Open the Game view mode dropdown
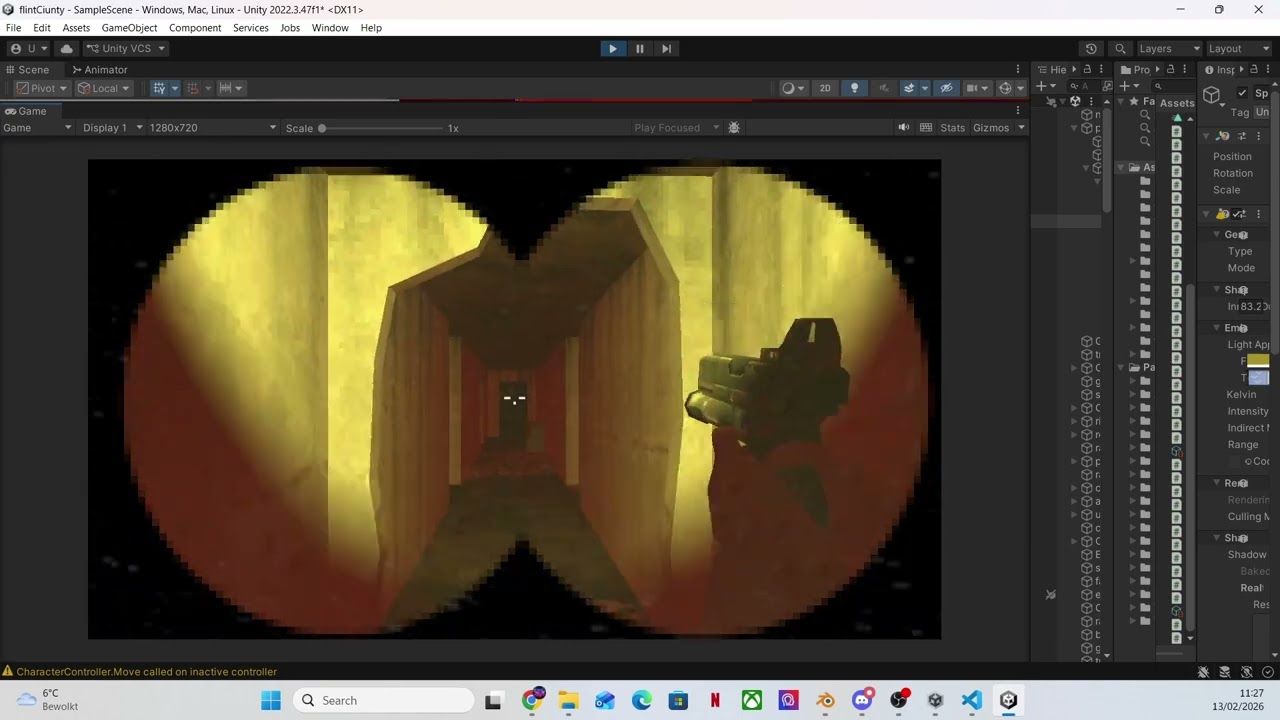Screen dimensions: 1280x720 [37, 128]
